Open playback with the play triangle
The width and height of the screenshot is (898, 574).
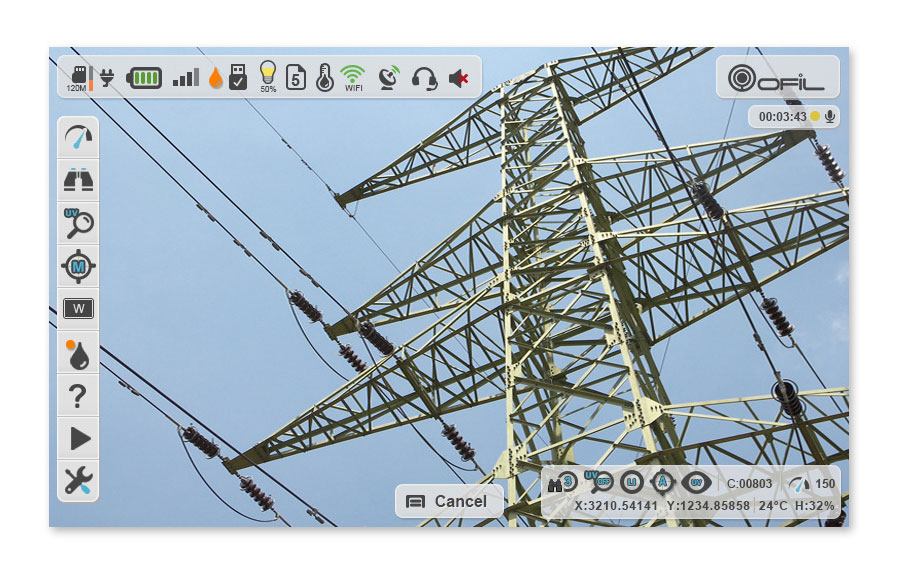point(78,439)
